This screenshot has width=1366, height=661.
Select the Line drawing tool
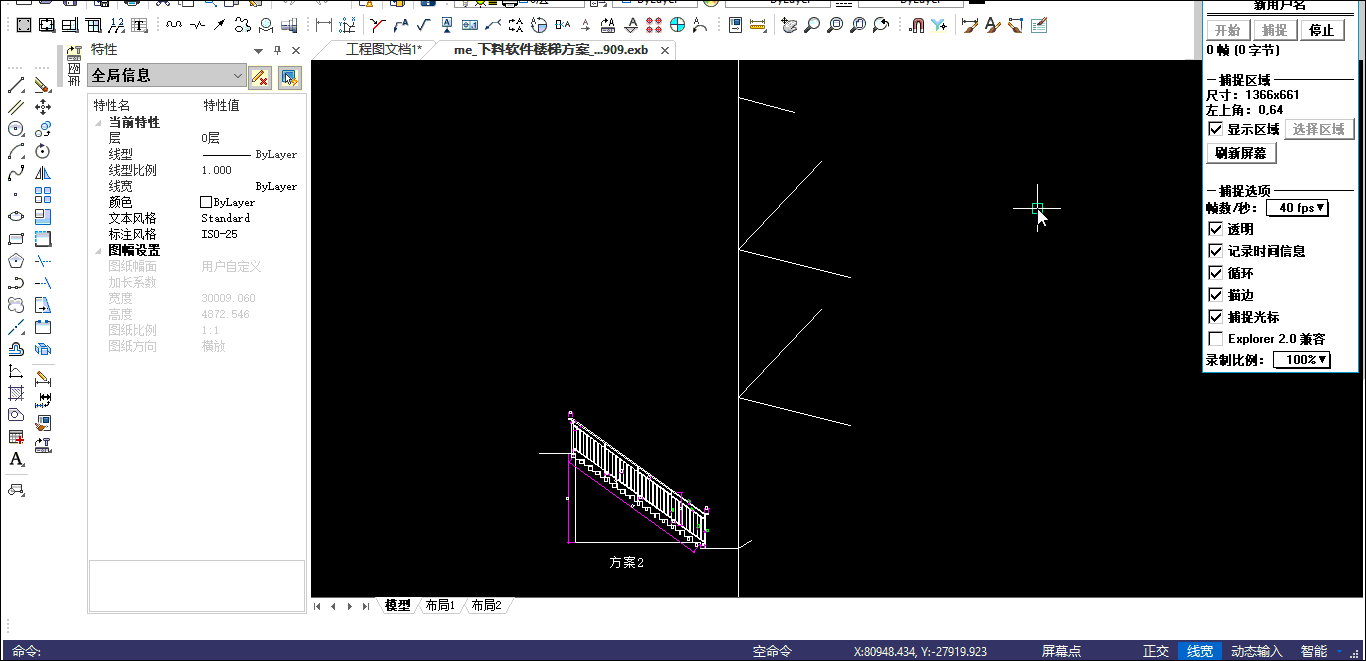coord(16,85)
